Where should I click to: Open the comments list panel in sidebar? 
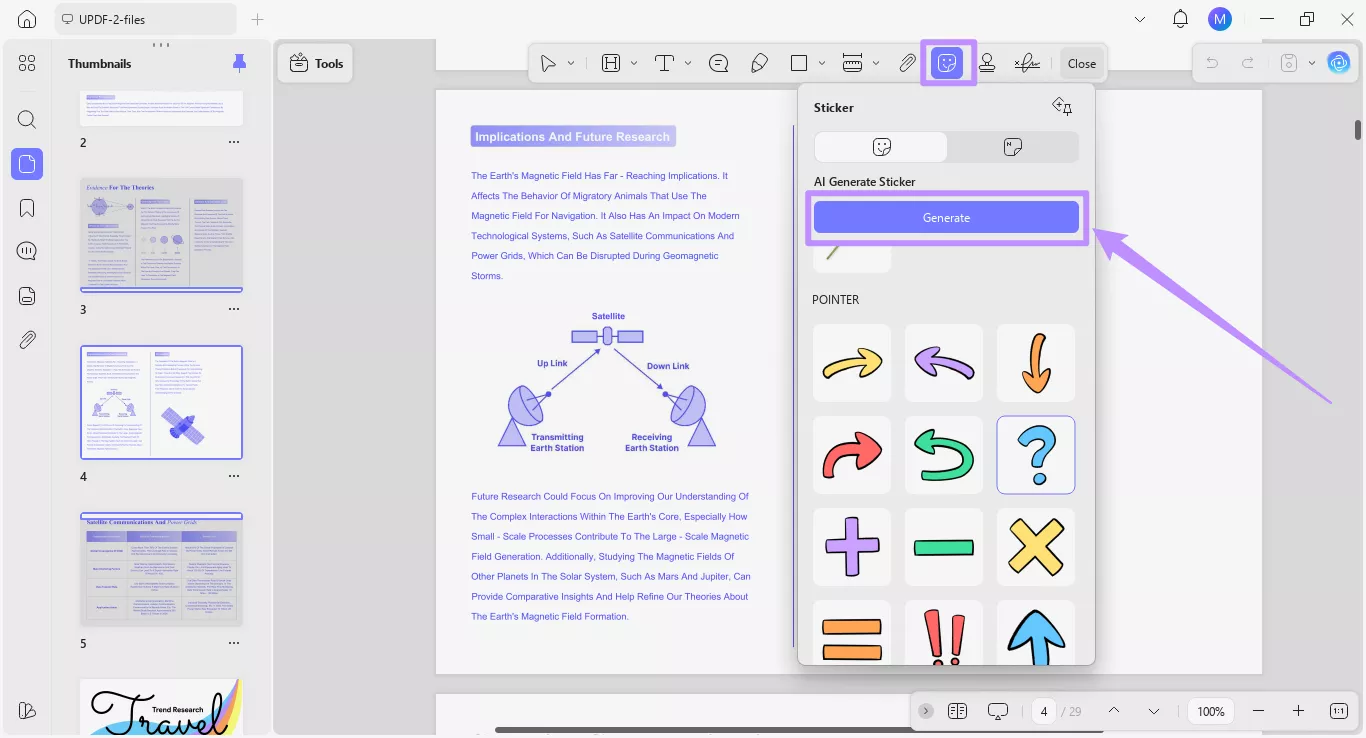point(27,251)
